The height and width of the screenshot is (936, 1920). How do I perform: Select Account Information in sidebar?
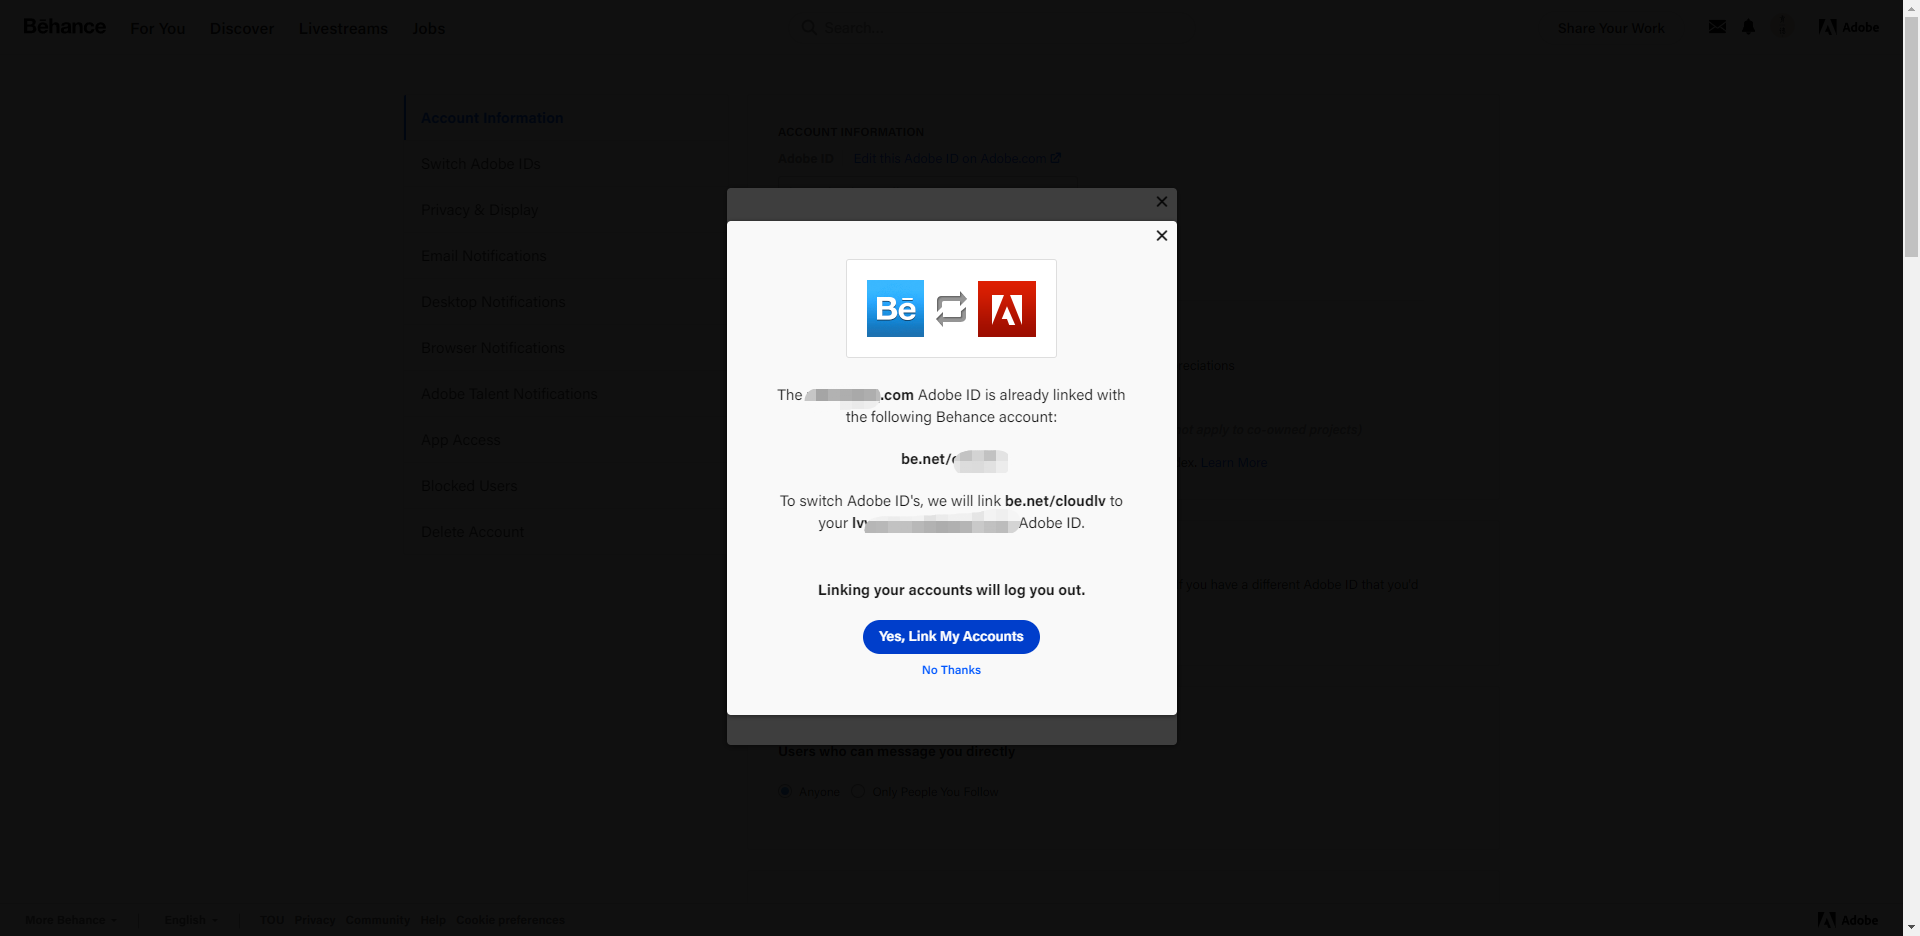pyautogui.click(x=492, y=118)
